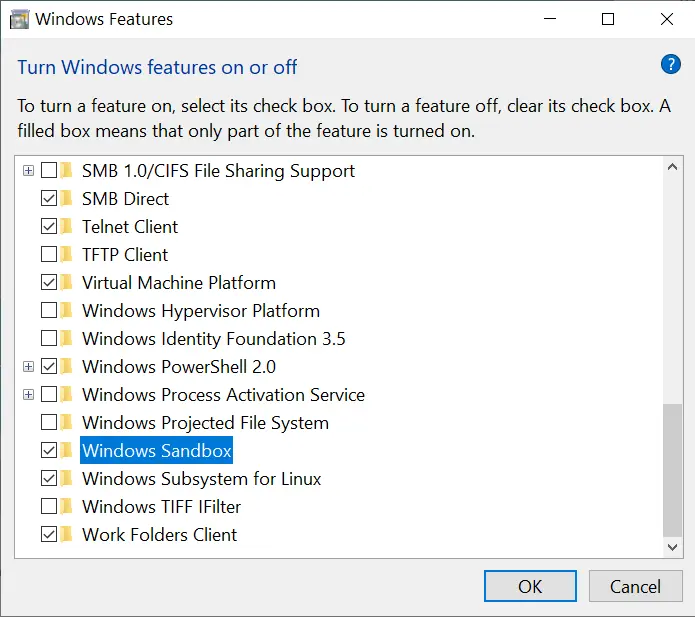Click the OK button
This screenshot has width=695, height=617.
(530, 586)
